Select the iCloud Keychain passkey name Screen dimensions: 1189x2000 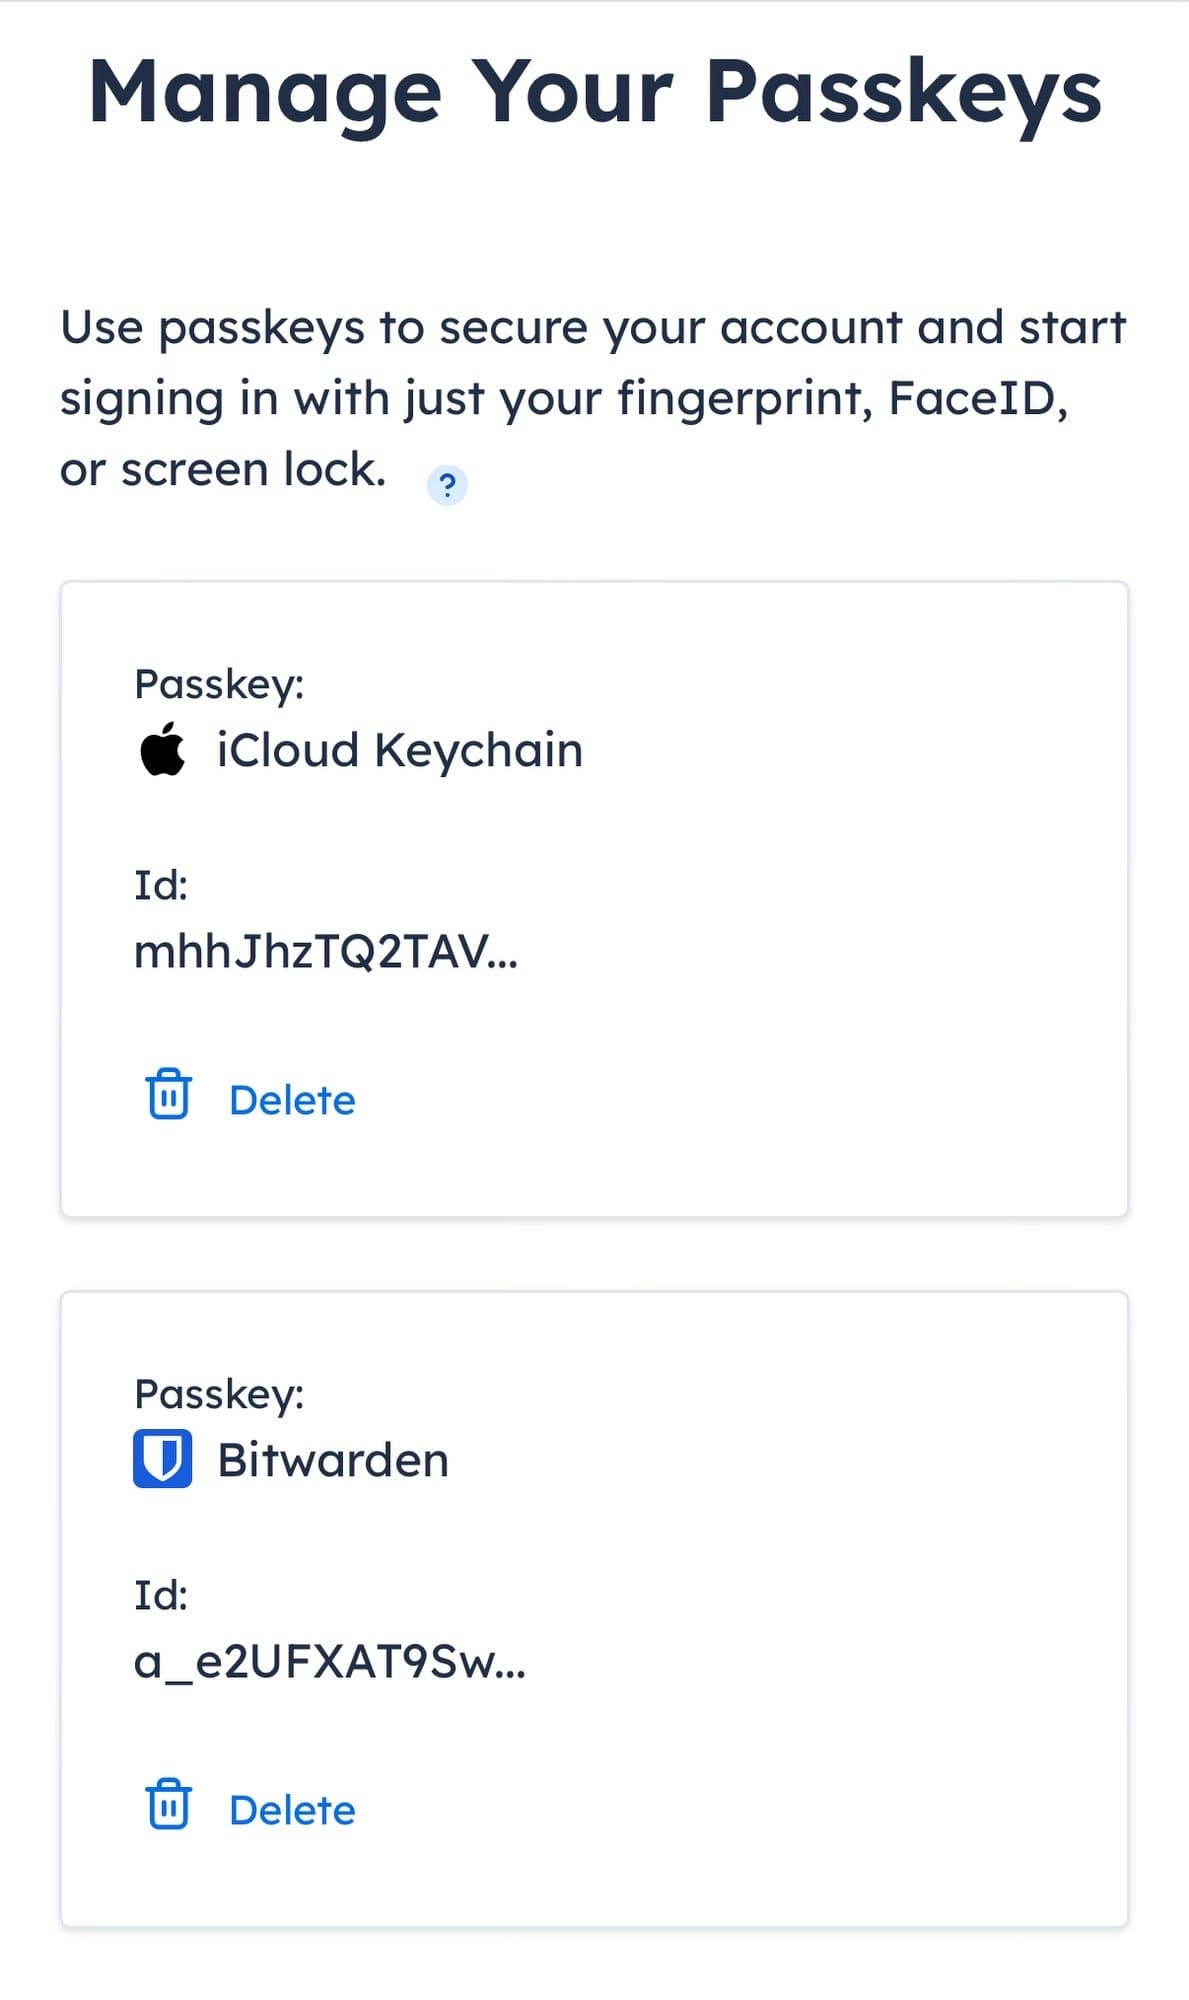coord(399,750)
